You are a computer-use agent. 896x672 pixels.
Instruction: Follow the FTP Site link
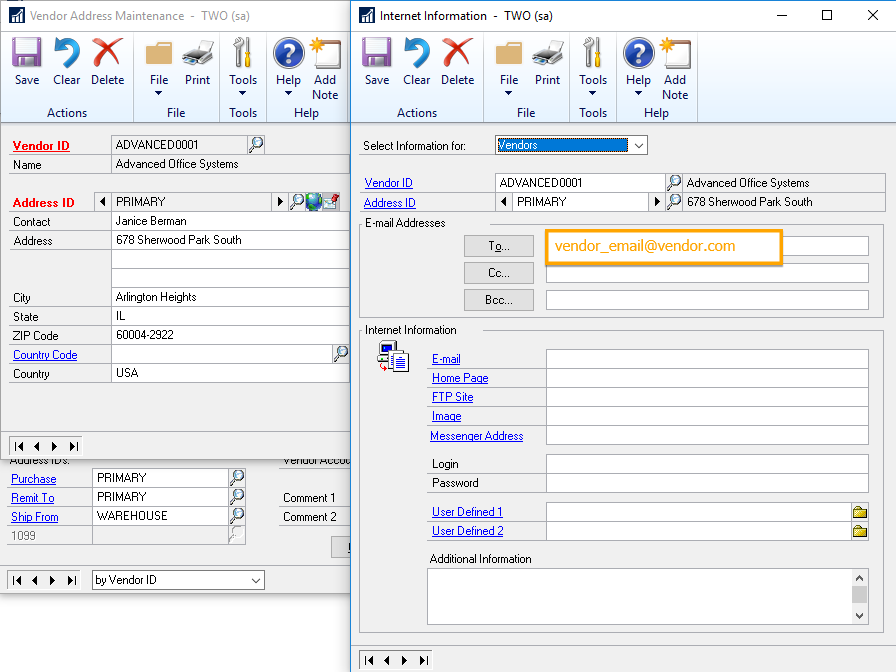pos(453,397)
